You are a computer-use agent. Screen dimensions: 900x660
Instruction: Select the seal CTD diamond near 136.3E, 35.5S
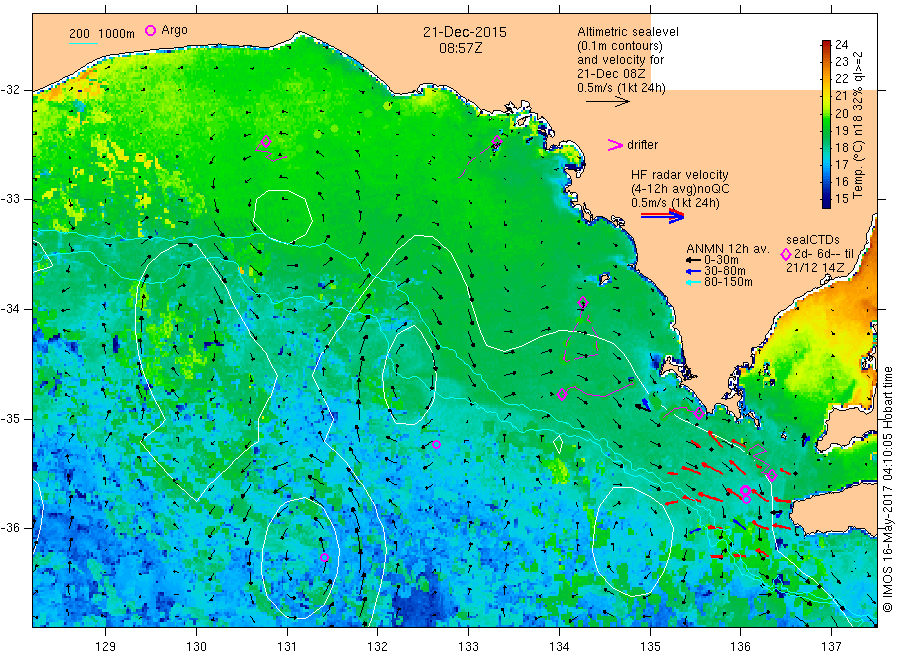point(772,475)
